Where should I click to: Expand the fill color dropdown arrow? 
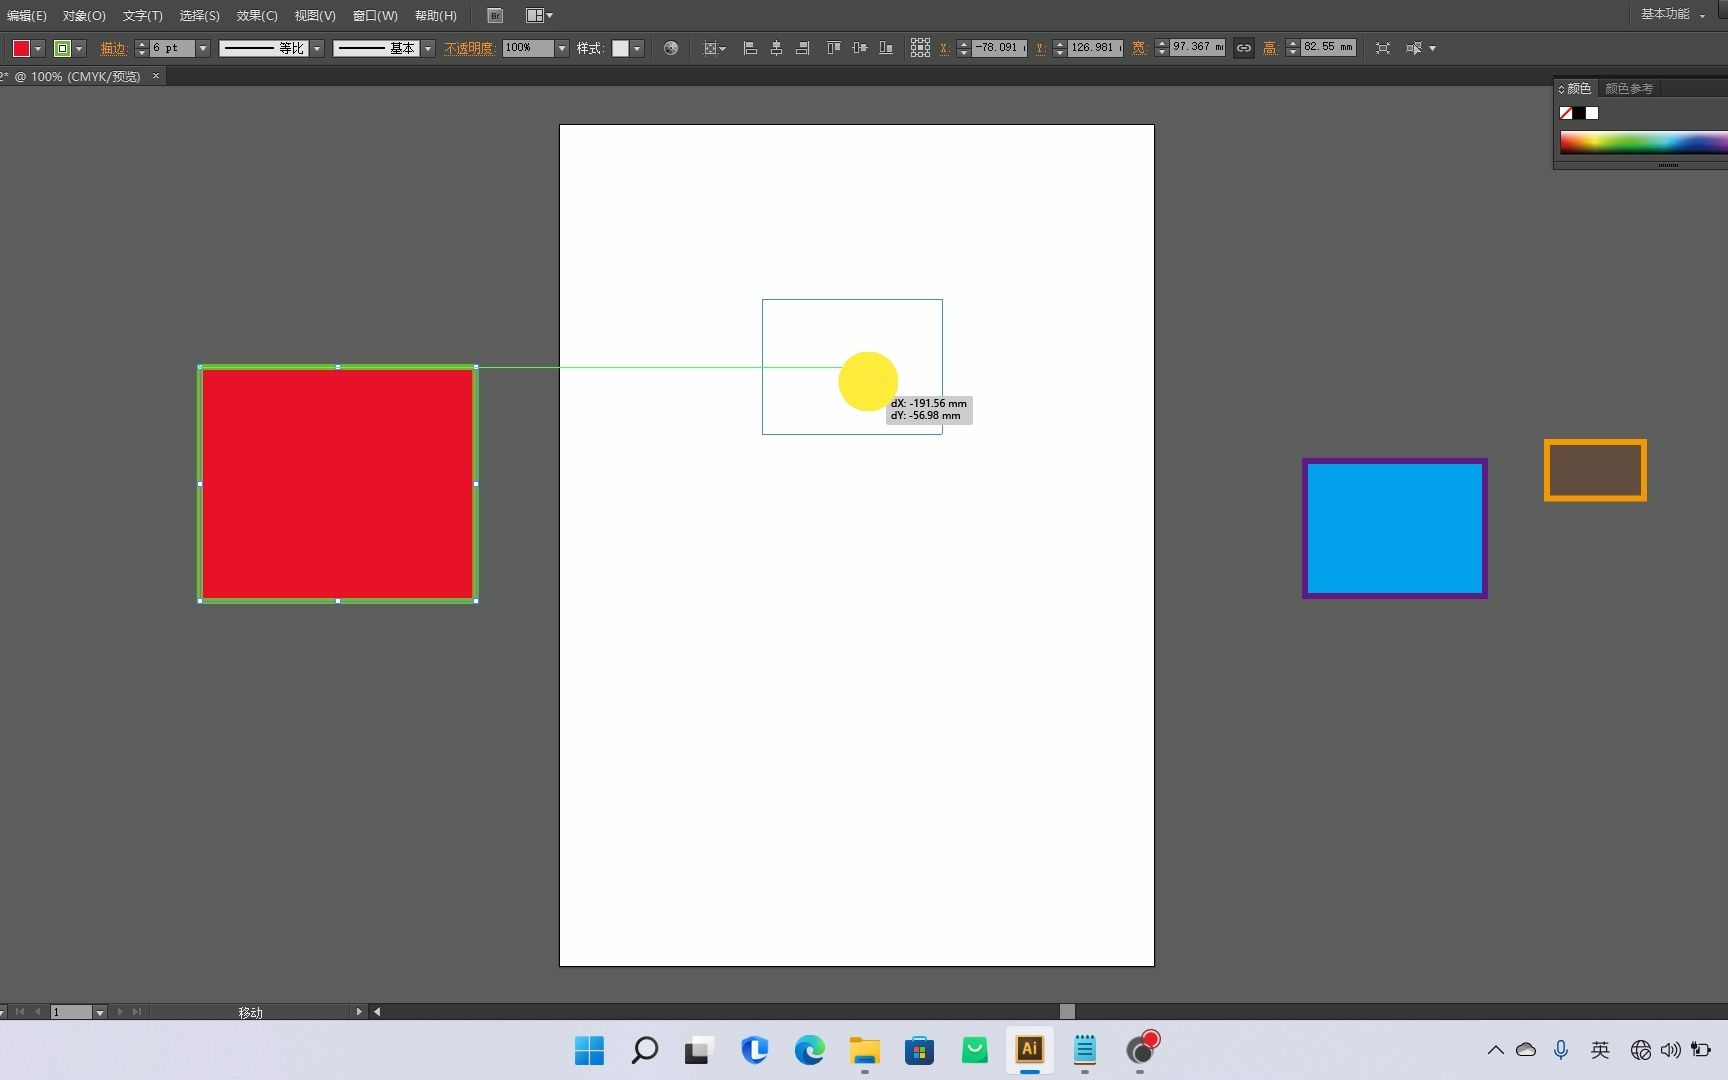click(x=38, y=48)
